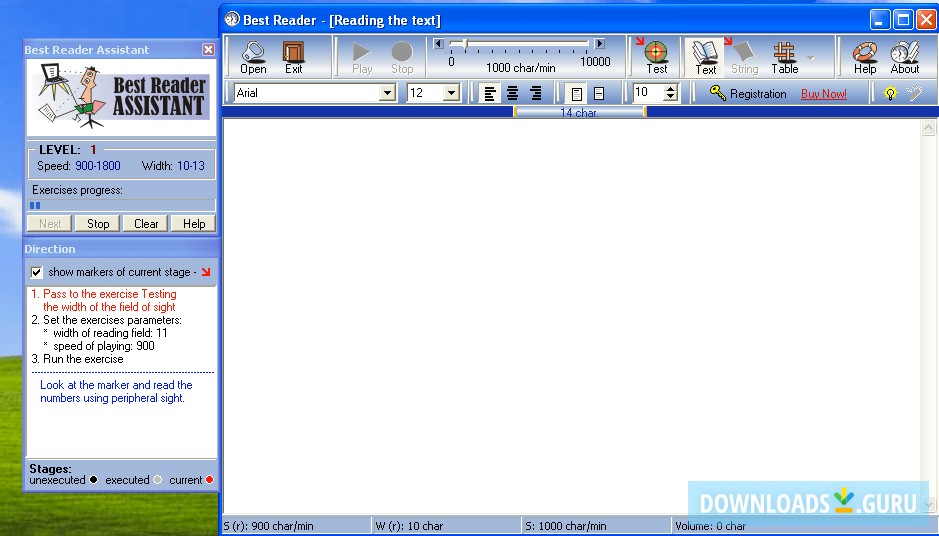Click Help in the Assistant panel

(193, 223)
